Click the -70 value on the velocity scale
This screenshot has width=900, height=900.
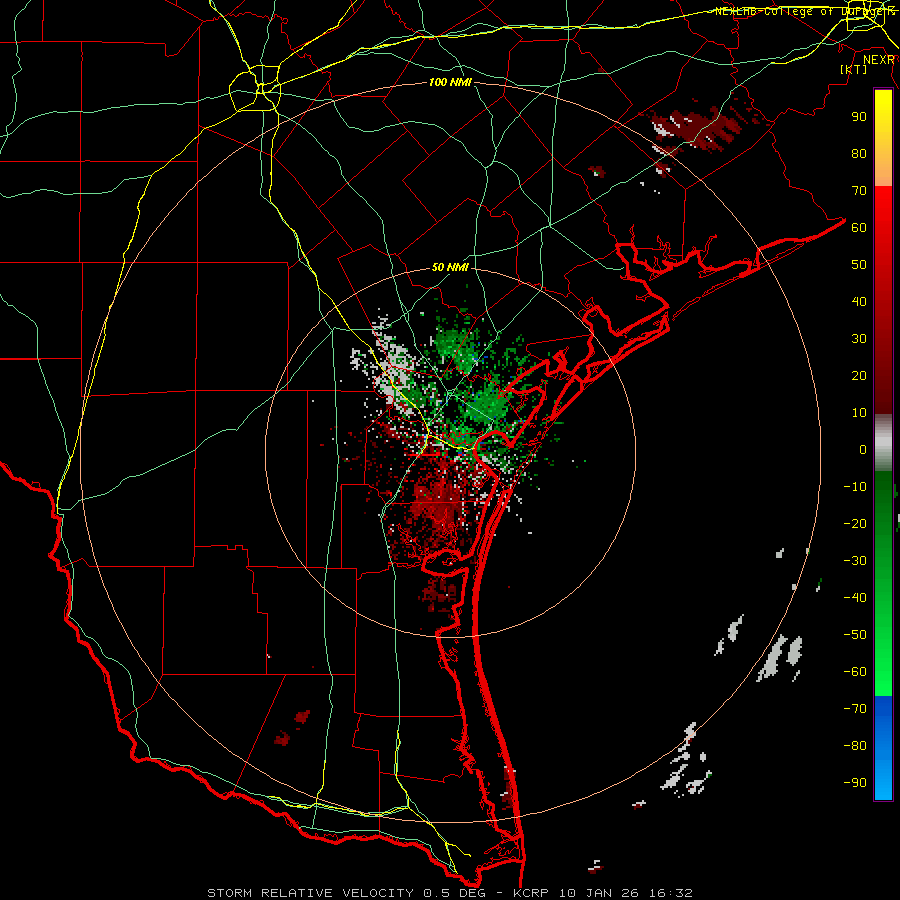coord(855,709)
